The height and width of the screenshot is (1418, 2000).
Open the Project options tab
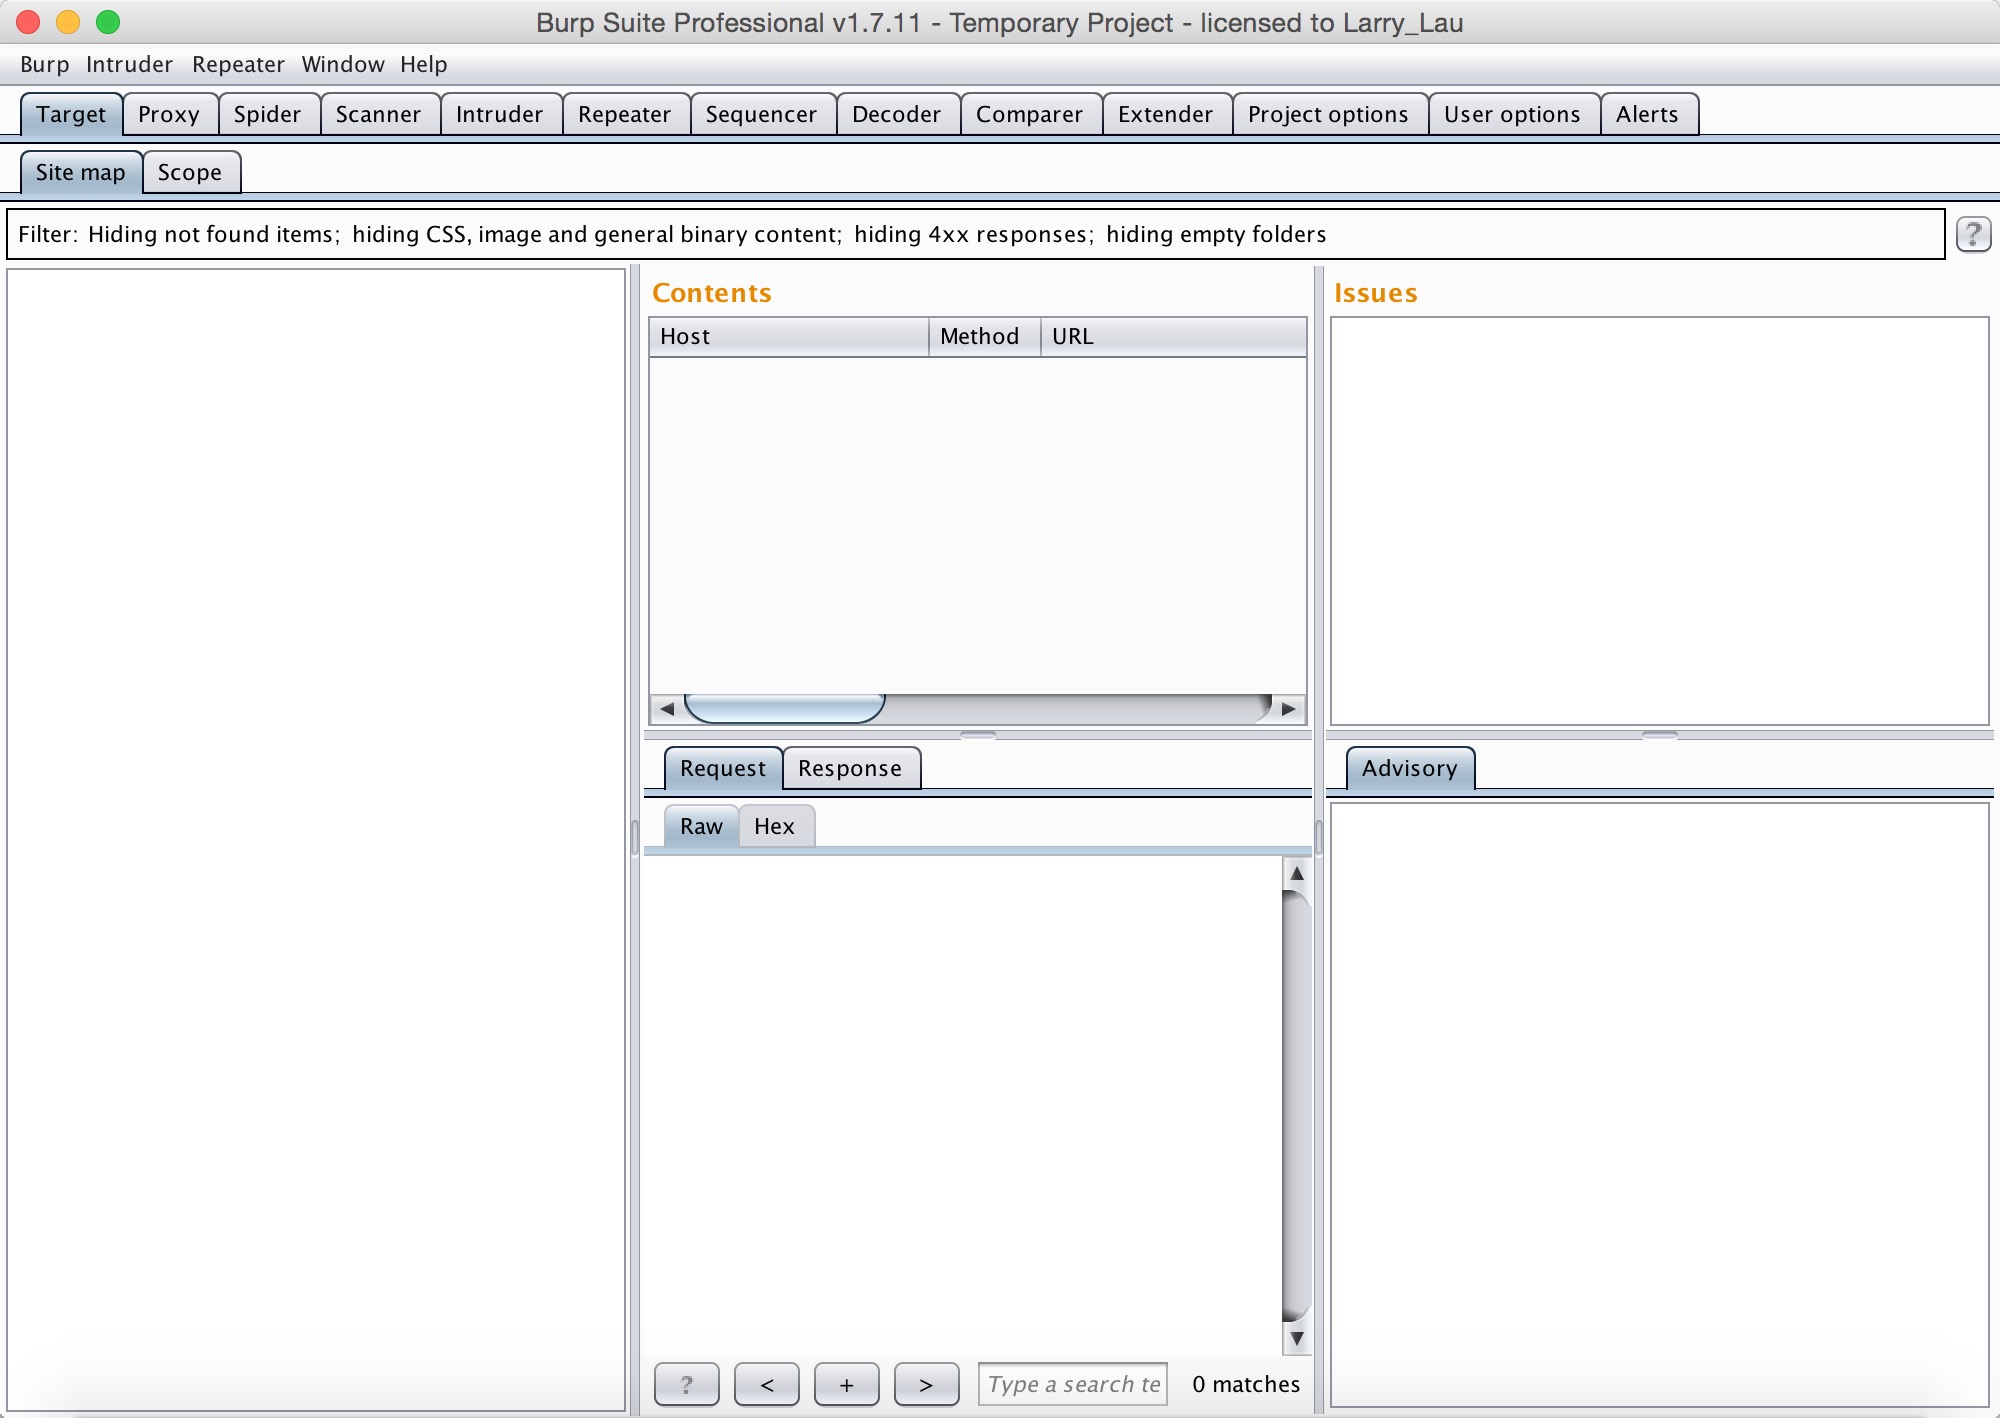click(x=1328, y=114)
